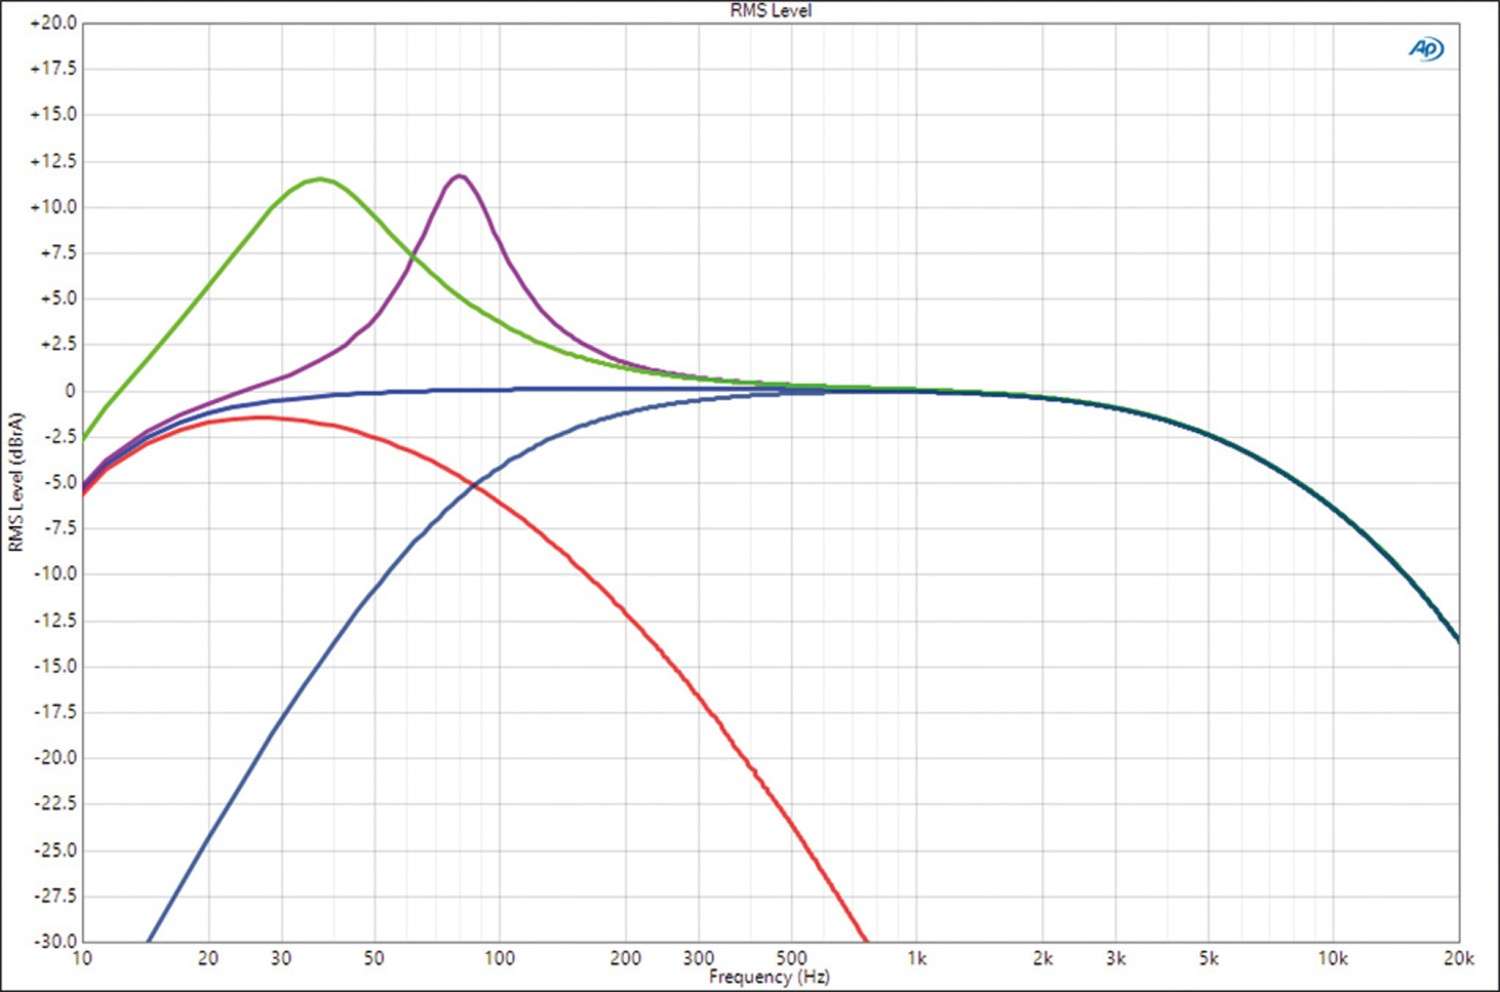Click the AP logo icon

1426,48
